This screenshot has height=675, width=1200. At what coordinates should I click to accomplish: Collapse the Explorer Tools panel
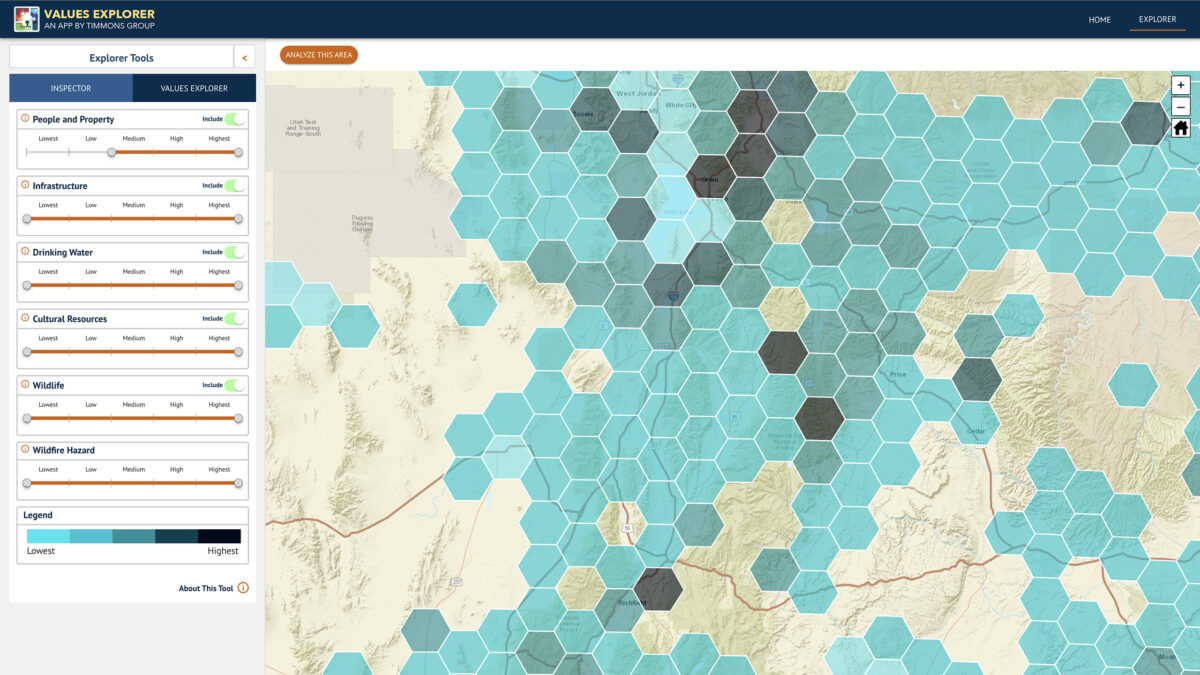point(244,57)
